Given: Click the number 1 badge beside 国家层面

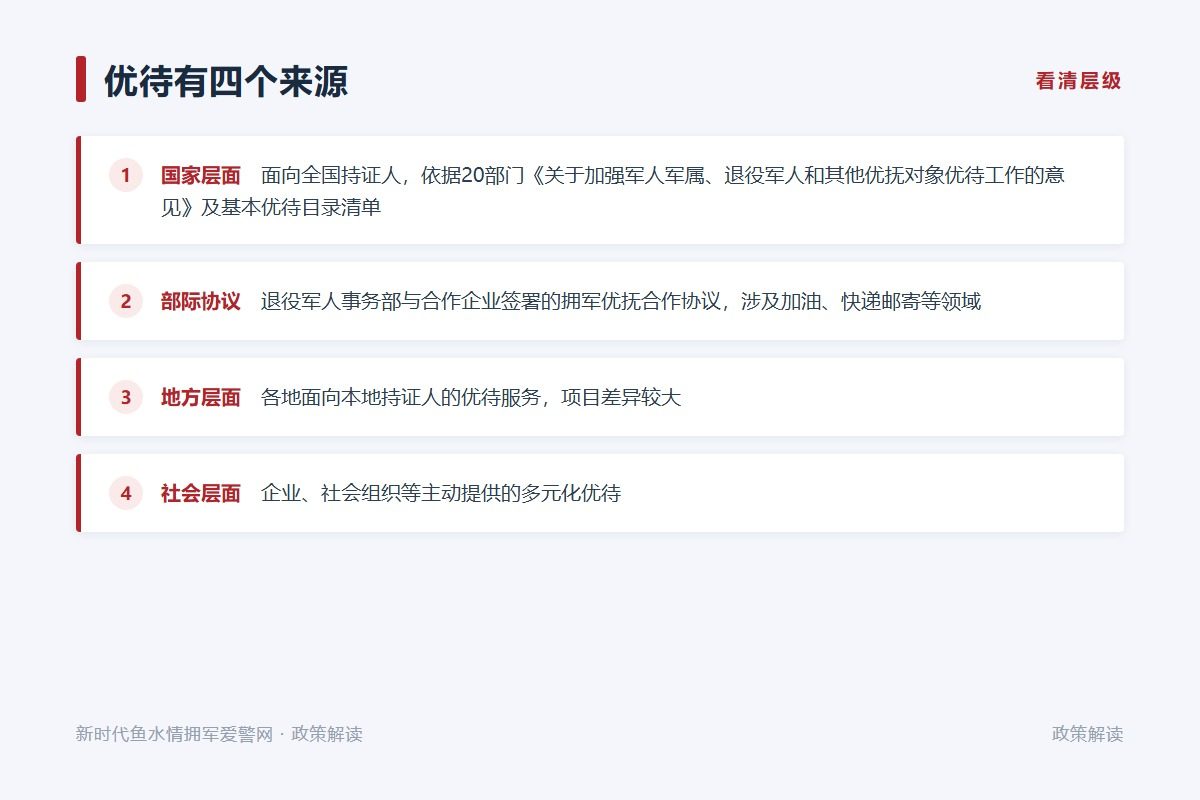Looking at the screenshot, I should point(126,176).
